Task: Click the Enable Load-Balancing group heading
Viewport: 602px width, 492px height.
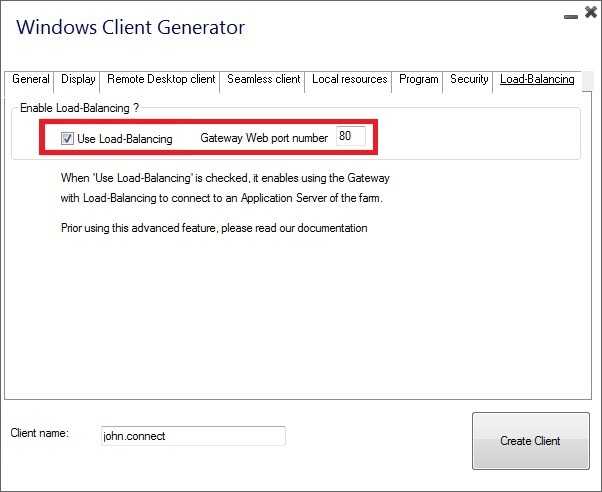Action: (80, 106)
